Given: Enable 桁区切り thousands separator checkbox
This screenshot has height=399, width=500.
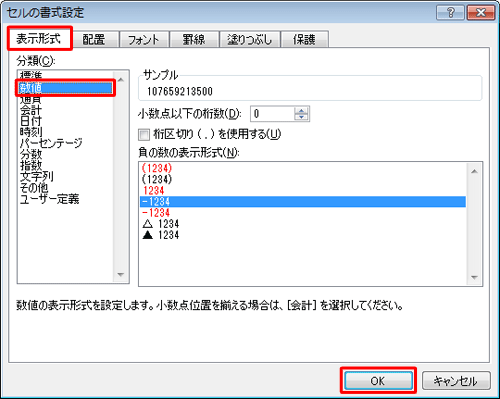Looking at the screenshot, I should tap(144, 135).
